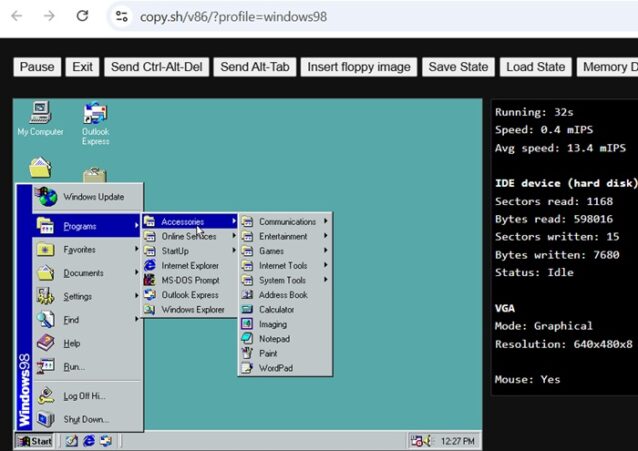Click the Notepad icon
Screen dimensions: 638x451
(247, 338)
